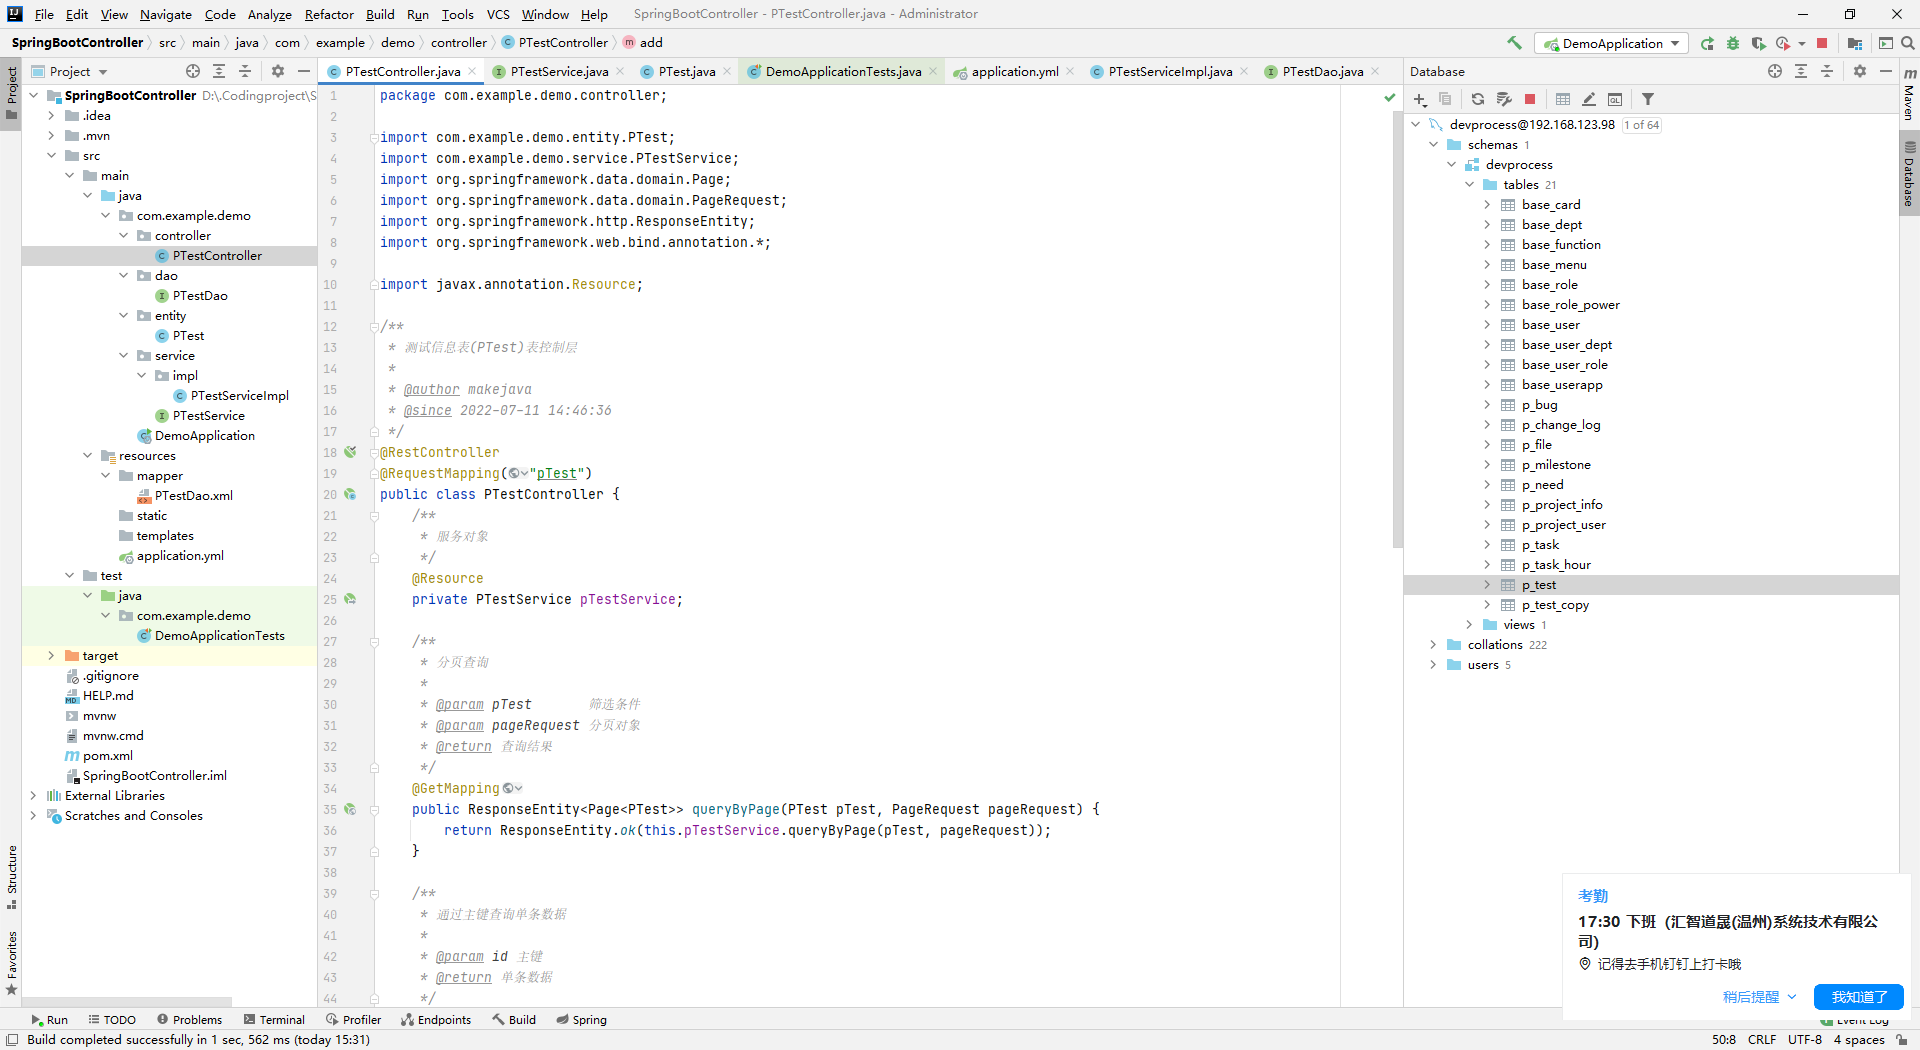The width and height of the screenshot is (1920, 1050).
Task: Disconnect the data source with the red stop icon
Action: (x=1530, y=99)
